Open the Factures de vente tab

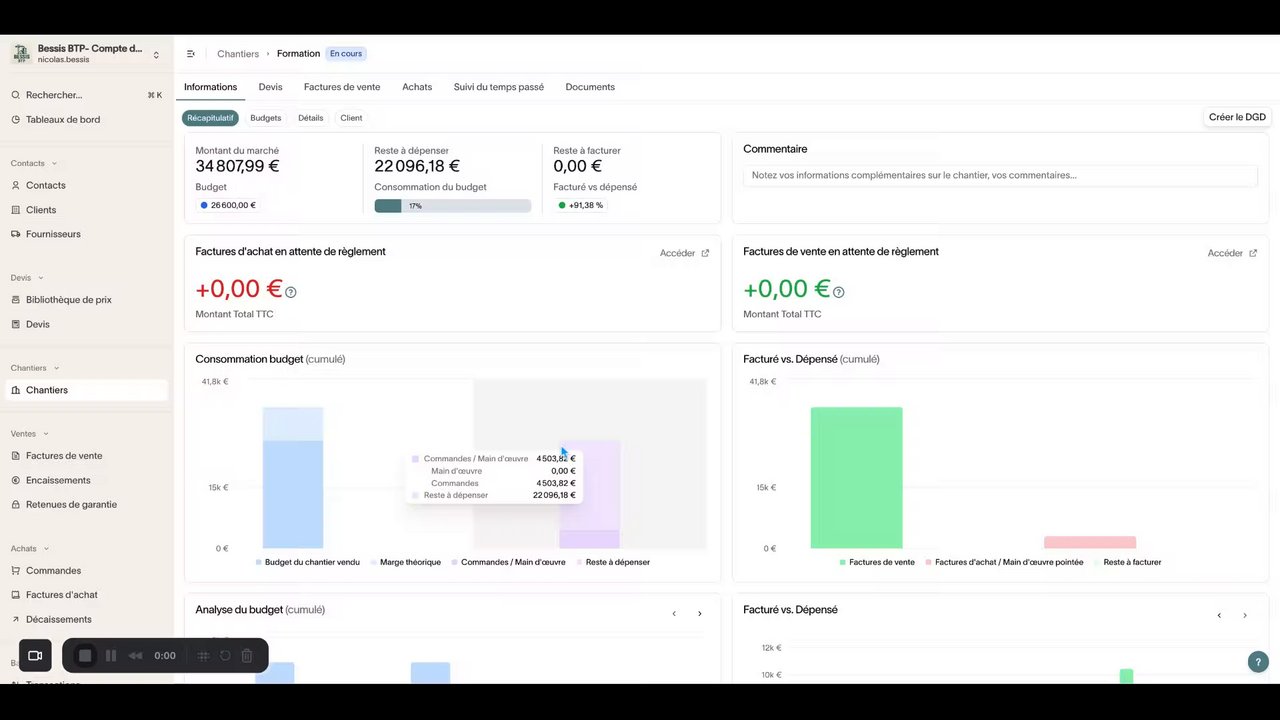pos(342,87)
